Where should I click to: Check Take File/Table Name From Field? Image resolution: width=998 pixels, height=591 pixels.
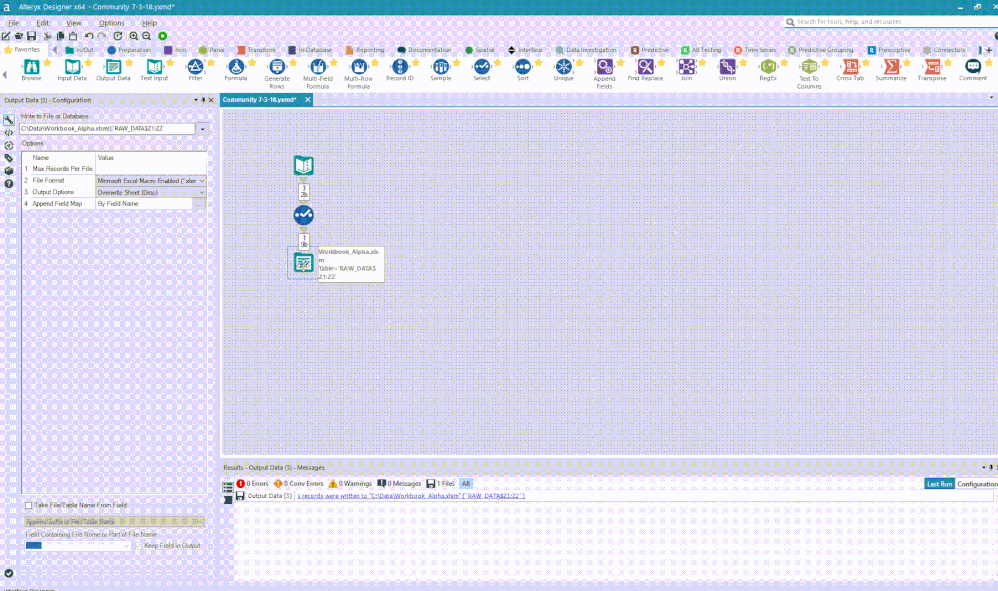click(29, 506)
